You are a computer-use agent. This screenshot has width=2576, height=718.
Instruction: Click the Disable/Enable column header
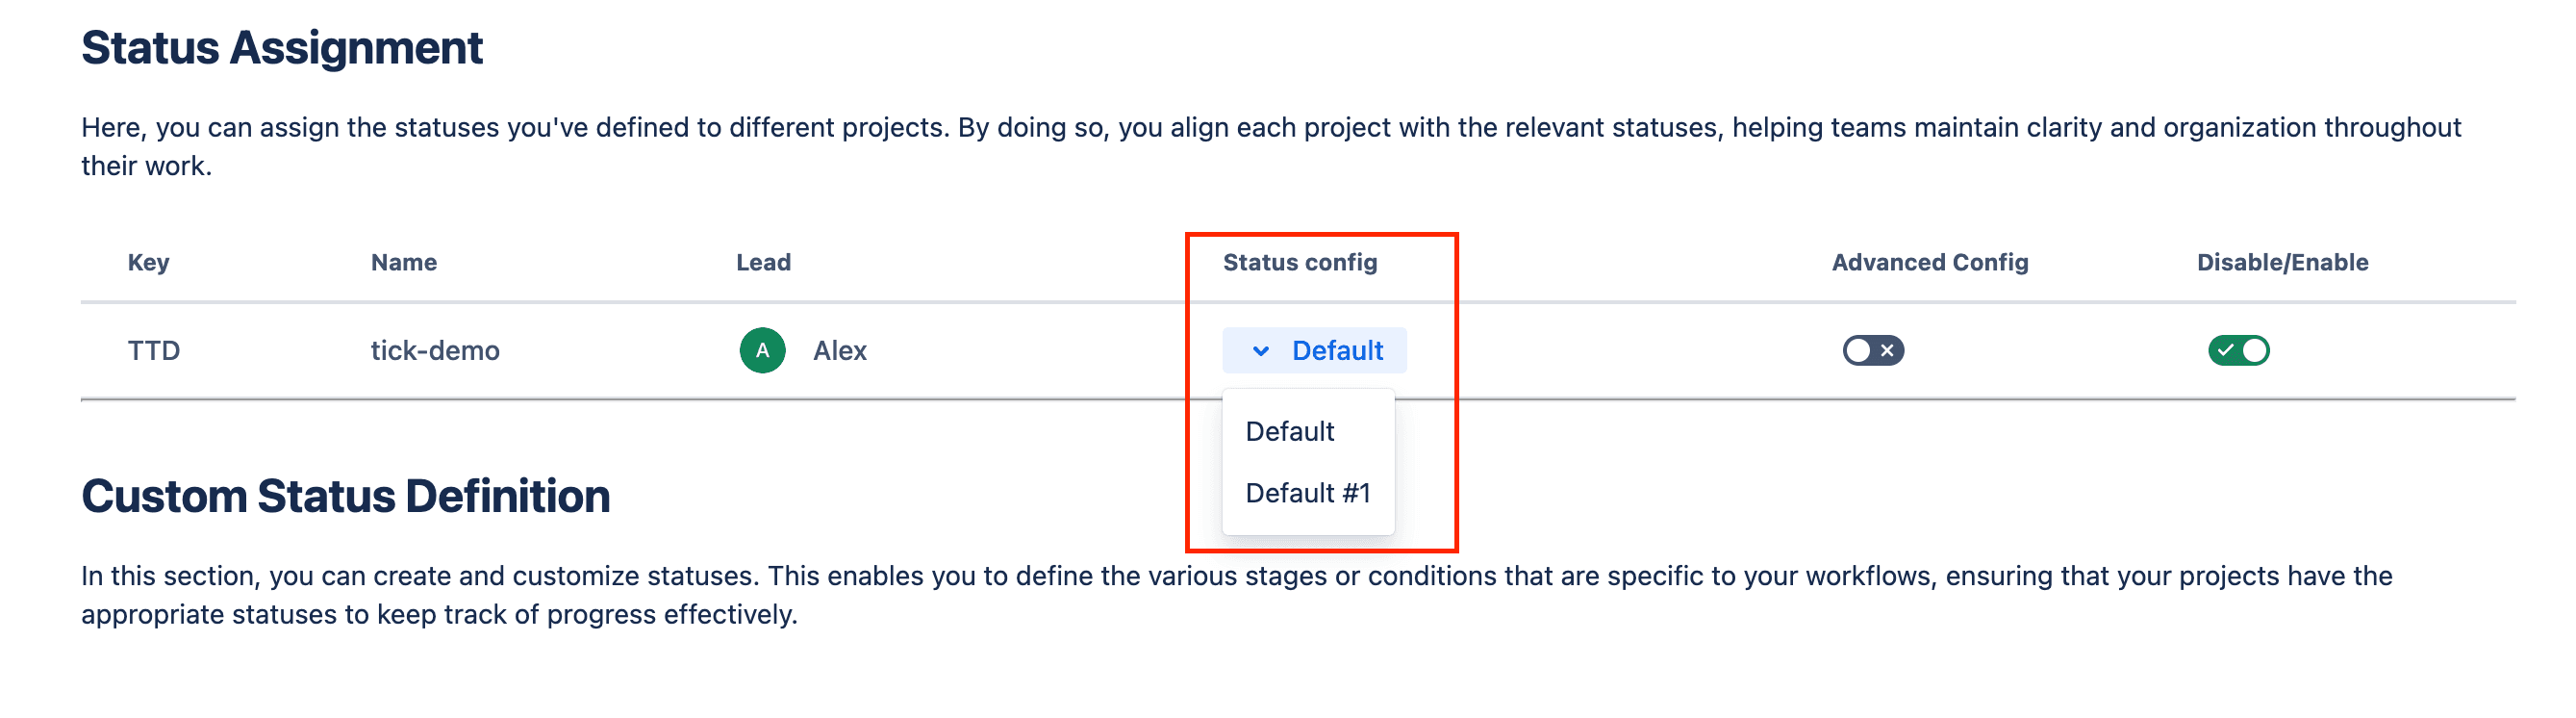click(2282, 262)
